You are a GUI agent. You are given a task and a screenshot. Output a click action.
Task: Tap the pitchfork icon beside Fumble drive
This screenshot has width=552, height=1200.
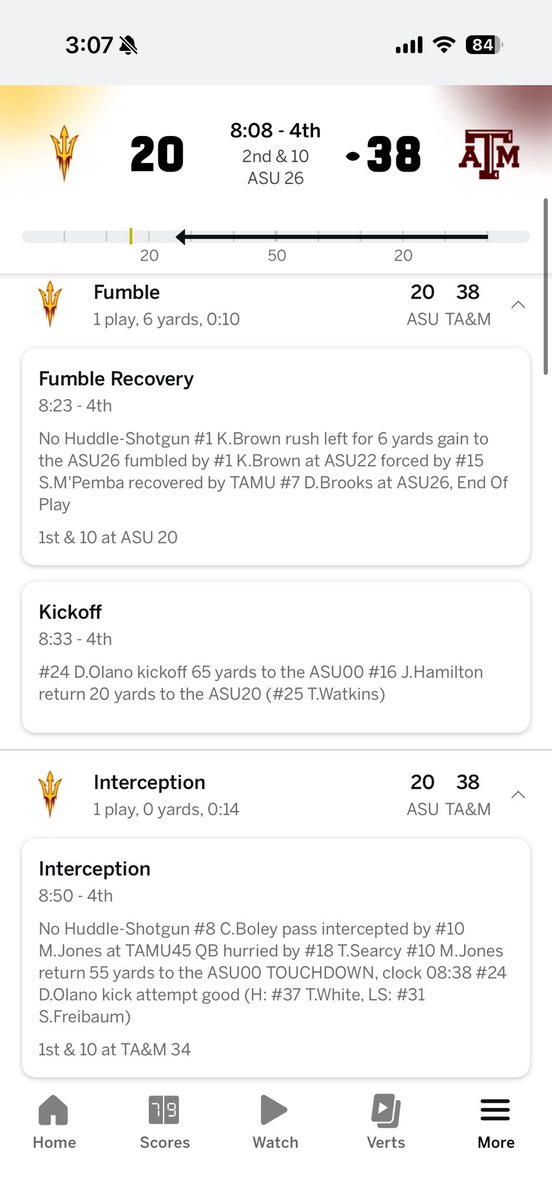(49, 304)
